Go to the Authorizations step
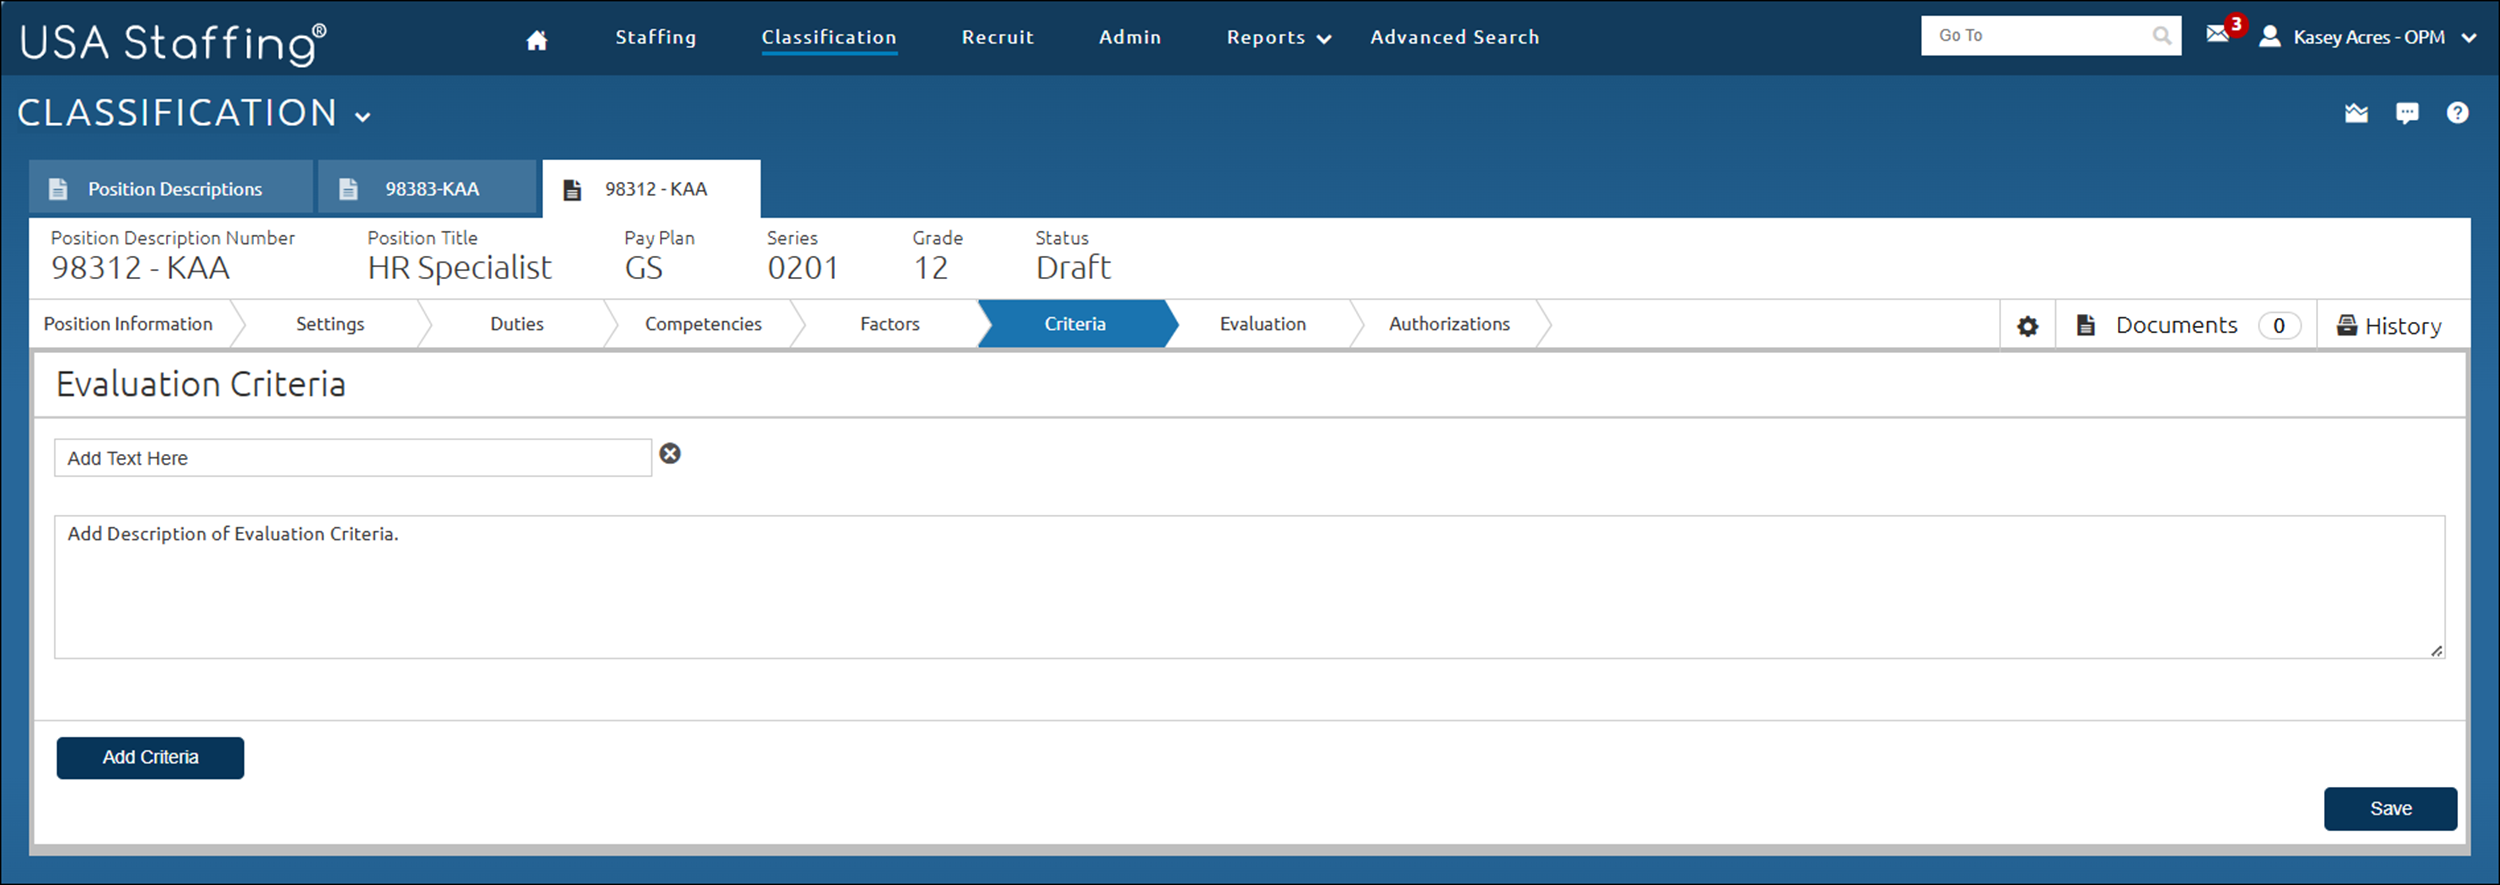 point(1449,324)
